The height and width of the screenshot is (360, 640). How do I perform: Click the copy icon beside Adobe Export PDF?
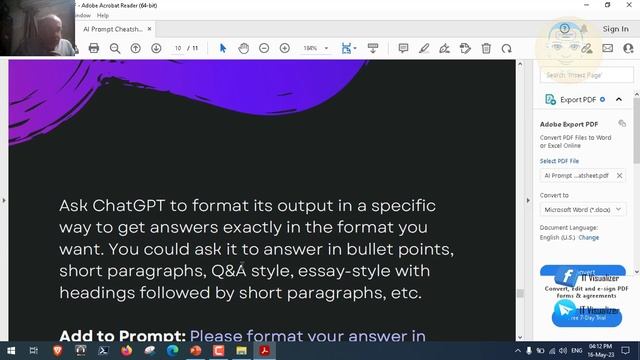622,123
